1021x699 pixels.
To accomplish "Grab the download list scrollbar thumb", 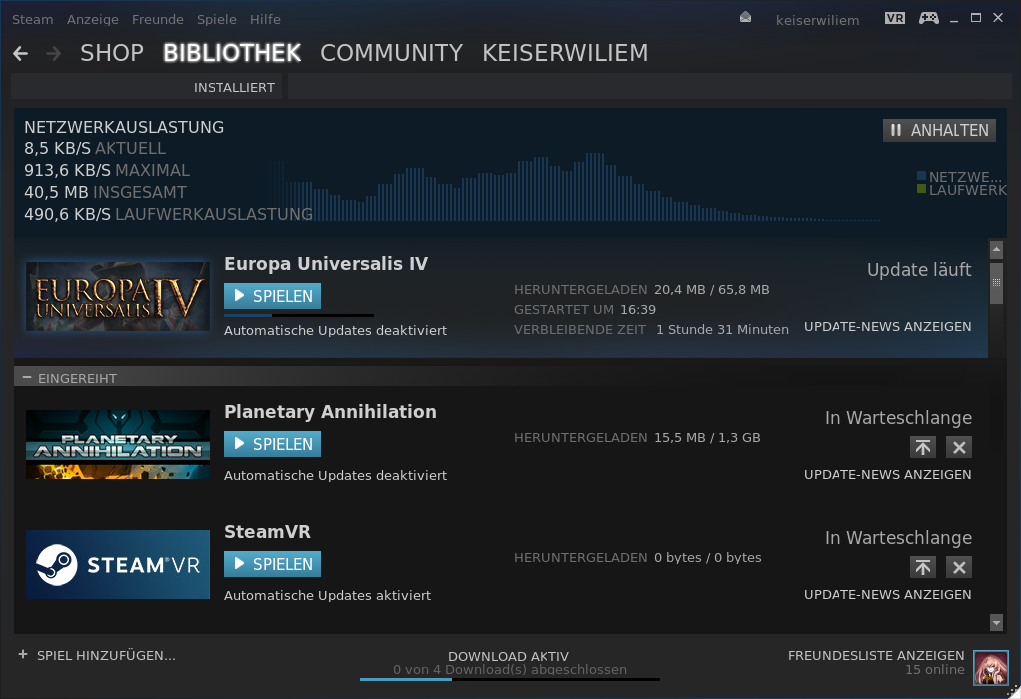I will pyautogui.click(x=996, y=283).
